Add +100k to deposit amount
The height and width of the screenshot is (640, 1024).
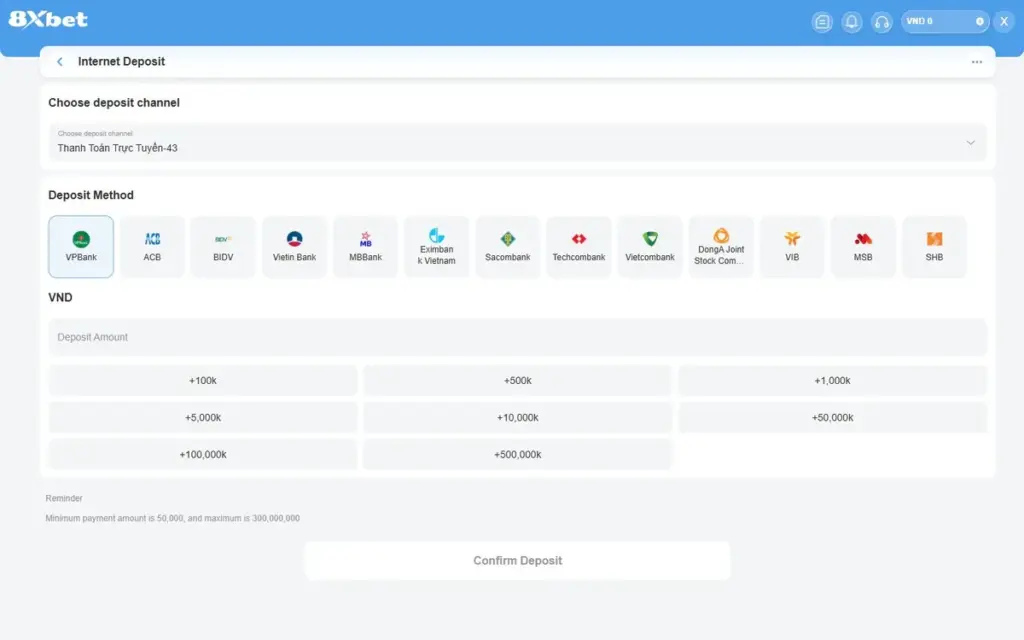(x=203, y=381)
